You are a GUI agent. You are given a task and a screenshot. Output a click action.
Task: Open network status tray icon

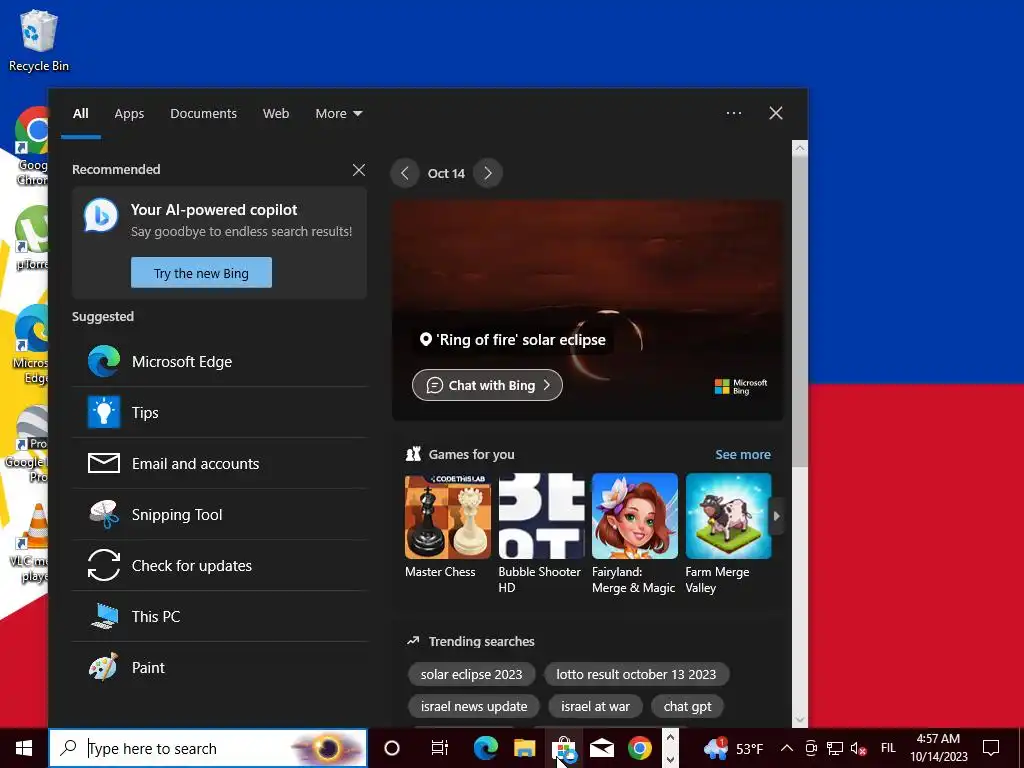point(835,748)
